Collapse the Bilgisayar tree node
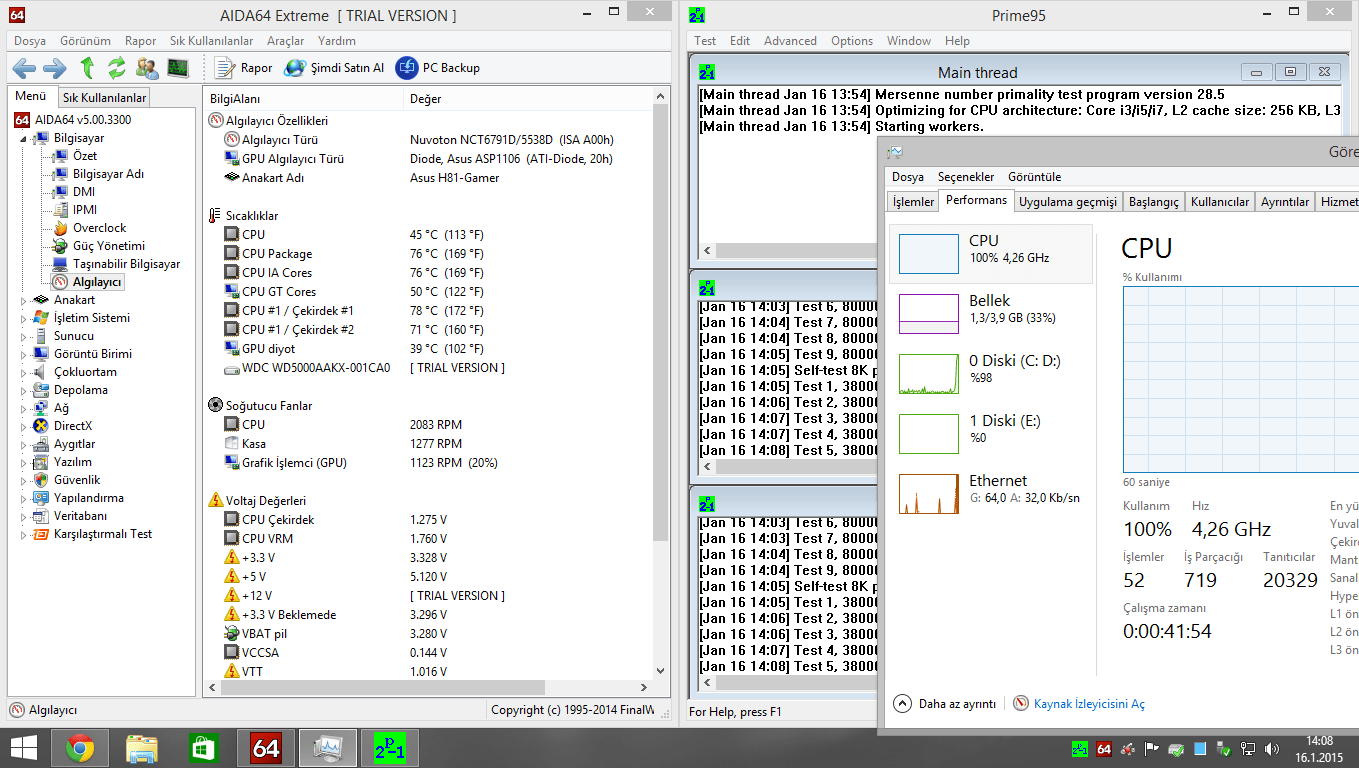The image size is (1359, 768). pyautogui.click(x=25, y=138)
